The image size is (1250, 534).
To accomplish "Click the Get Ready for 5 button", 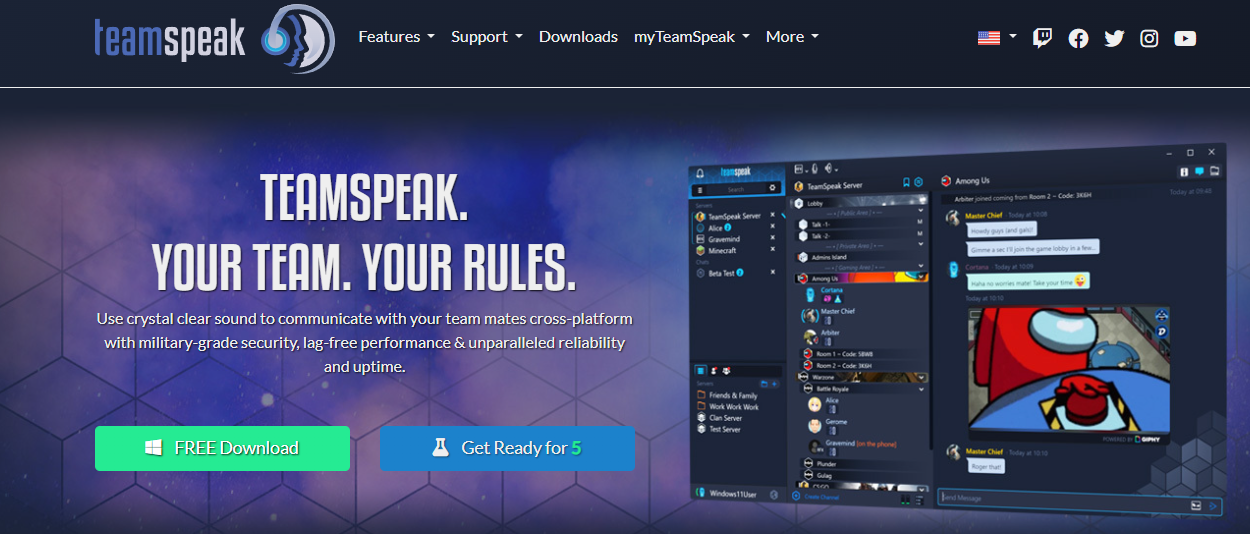I will [507, 448].
